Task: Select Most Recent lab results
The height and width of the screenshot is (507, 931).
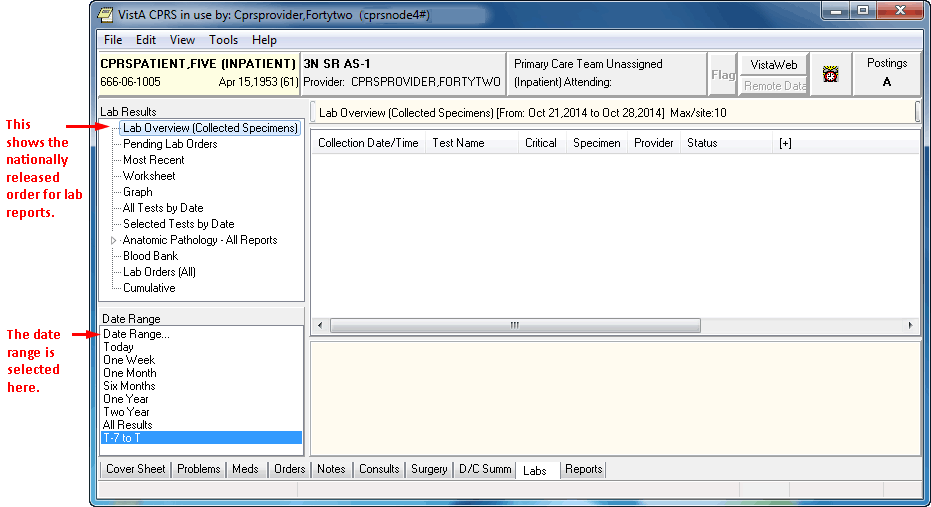Action: pyautogui.click(x=153, y=160)
